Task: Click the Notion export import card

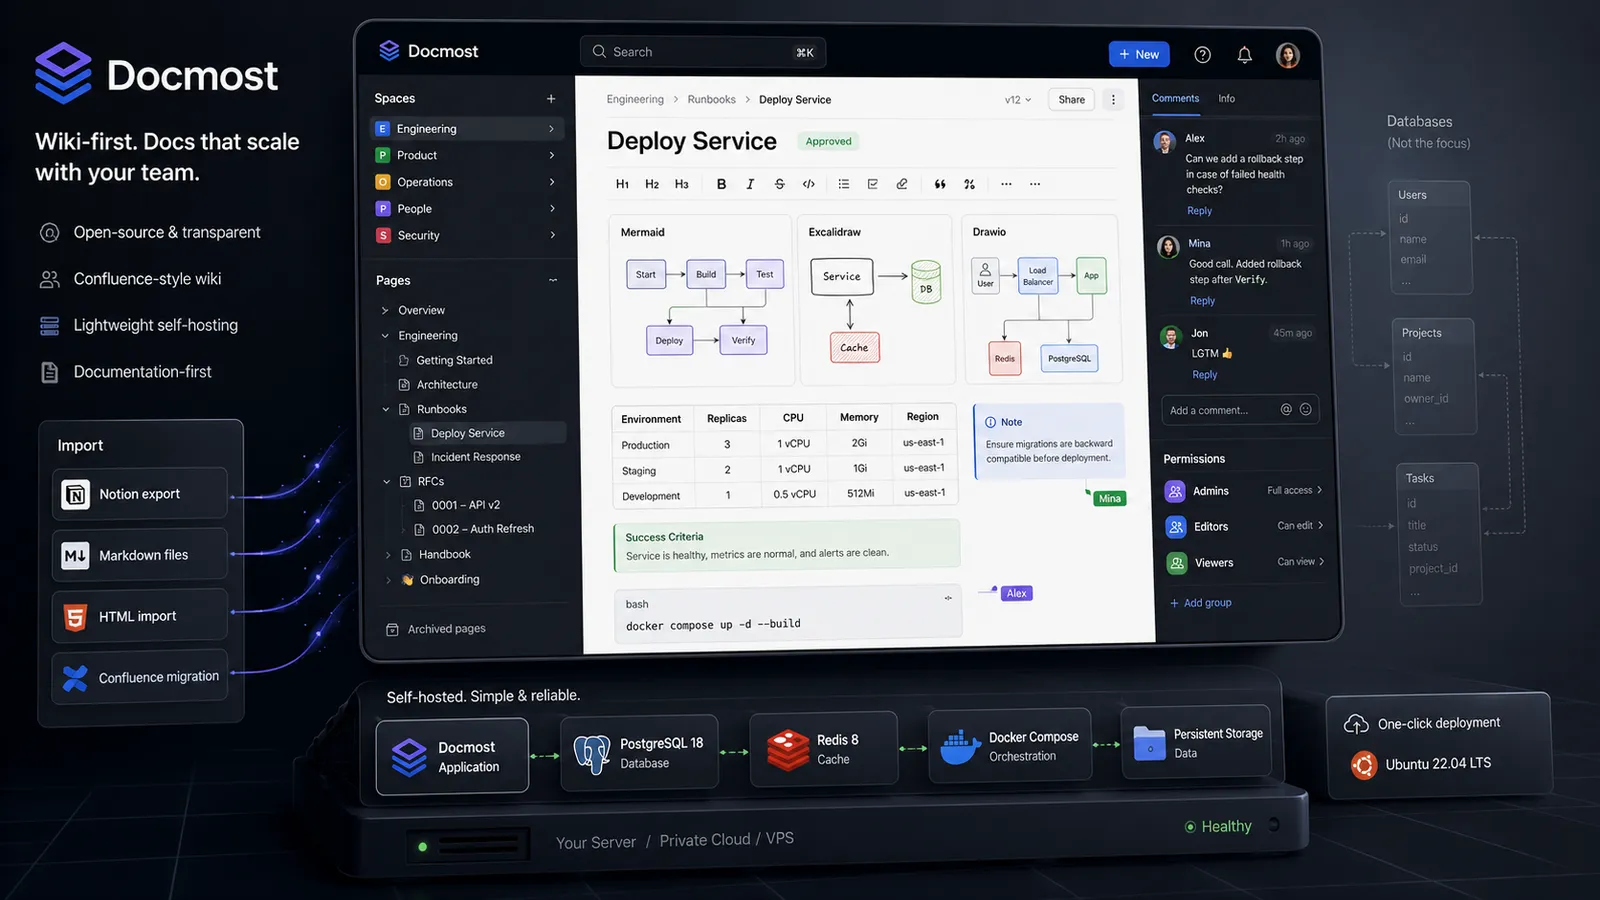Action: pos(140,494)
